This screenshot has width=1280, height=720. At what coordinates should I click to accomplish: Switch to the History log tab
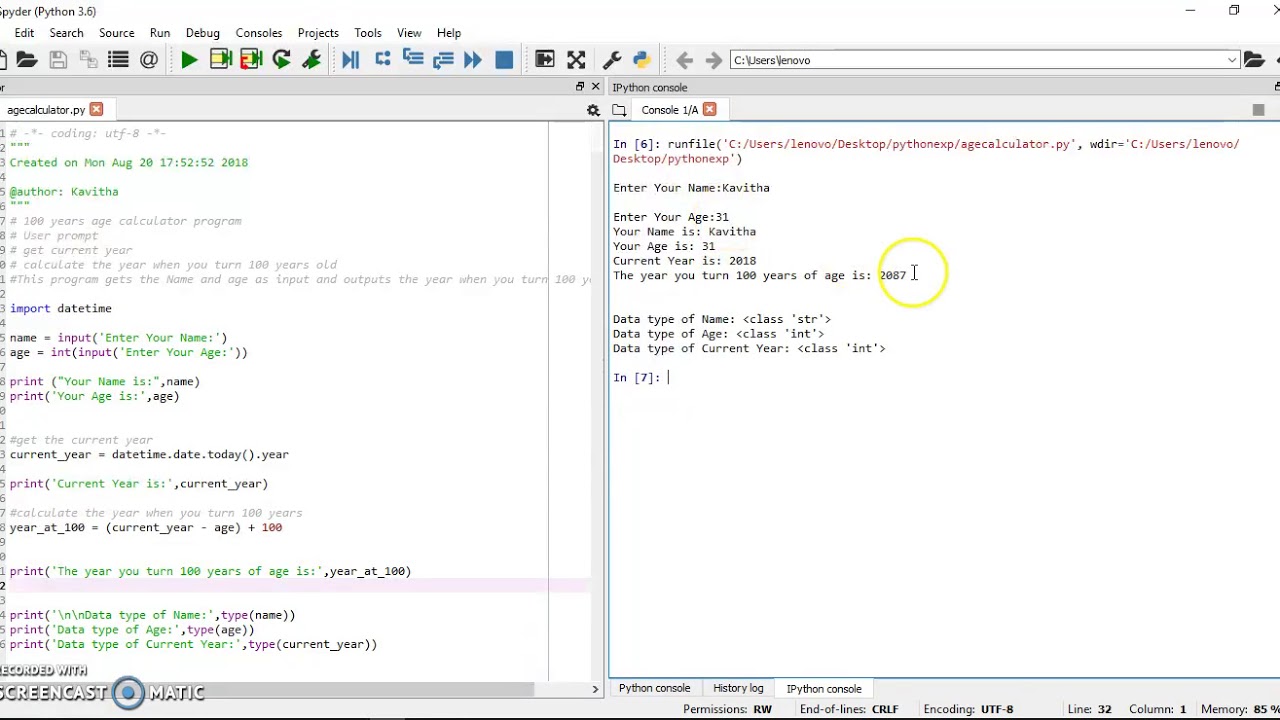(x=738, y=688)
